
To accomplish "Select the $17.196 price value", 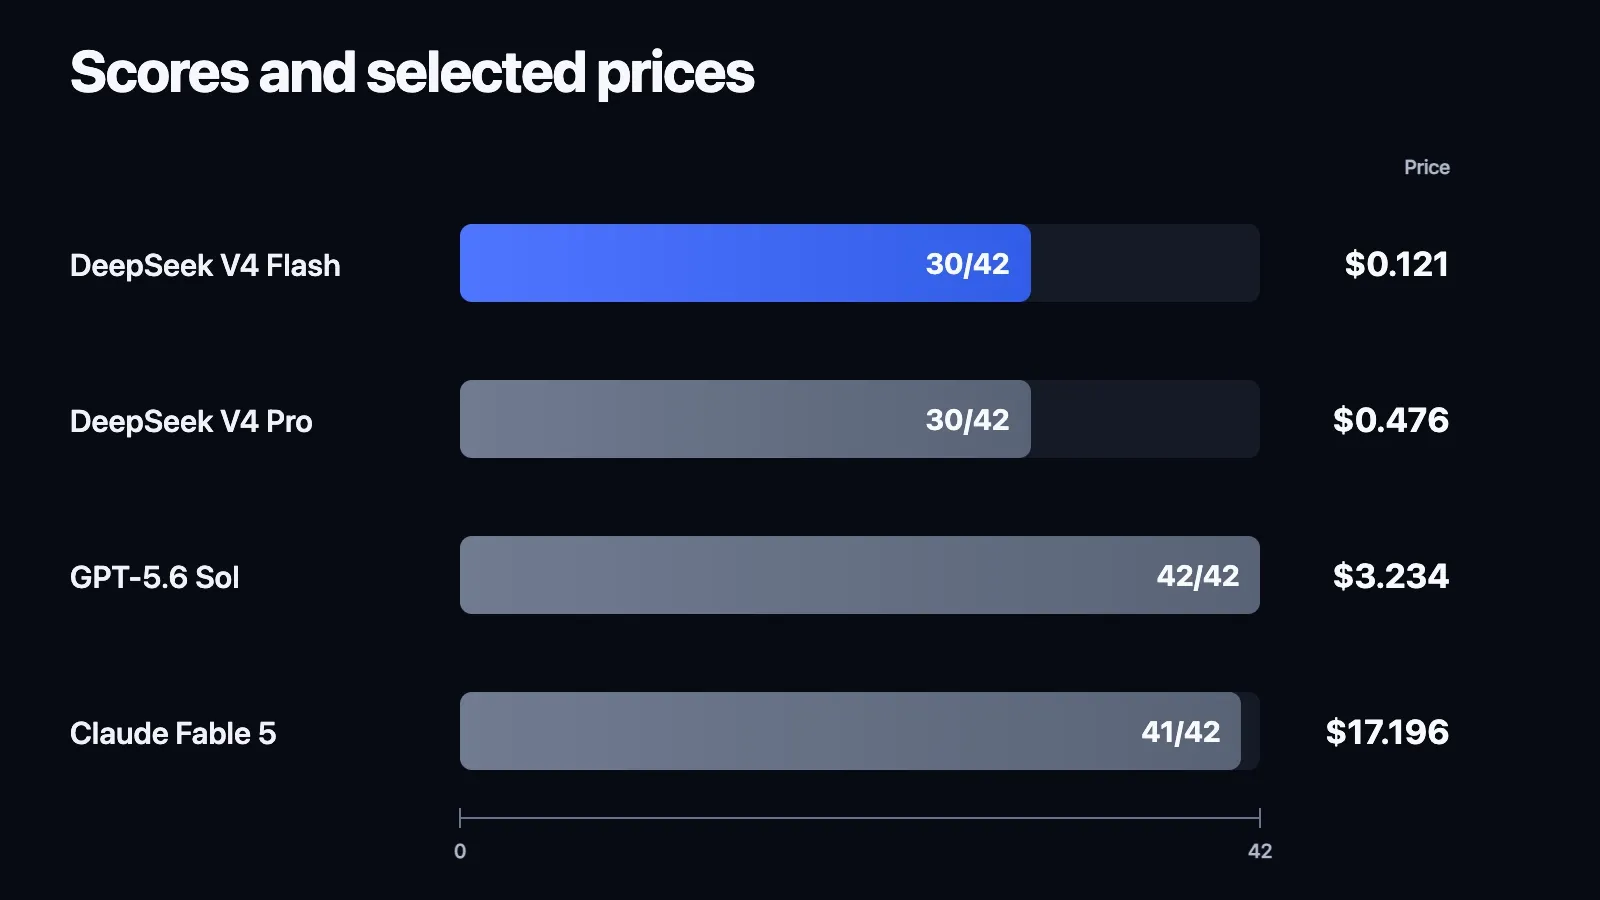I will pos(1387,732).
